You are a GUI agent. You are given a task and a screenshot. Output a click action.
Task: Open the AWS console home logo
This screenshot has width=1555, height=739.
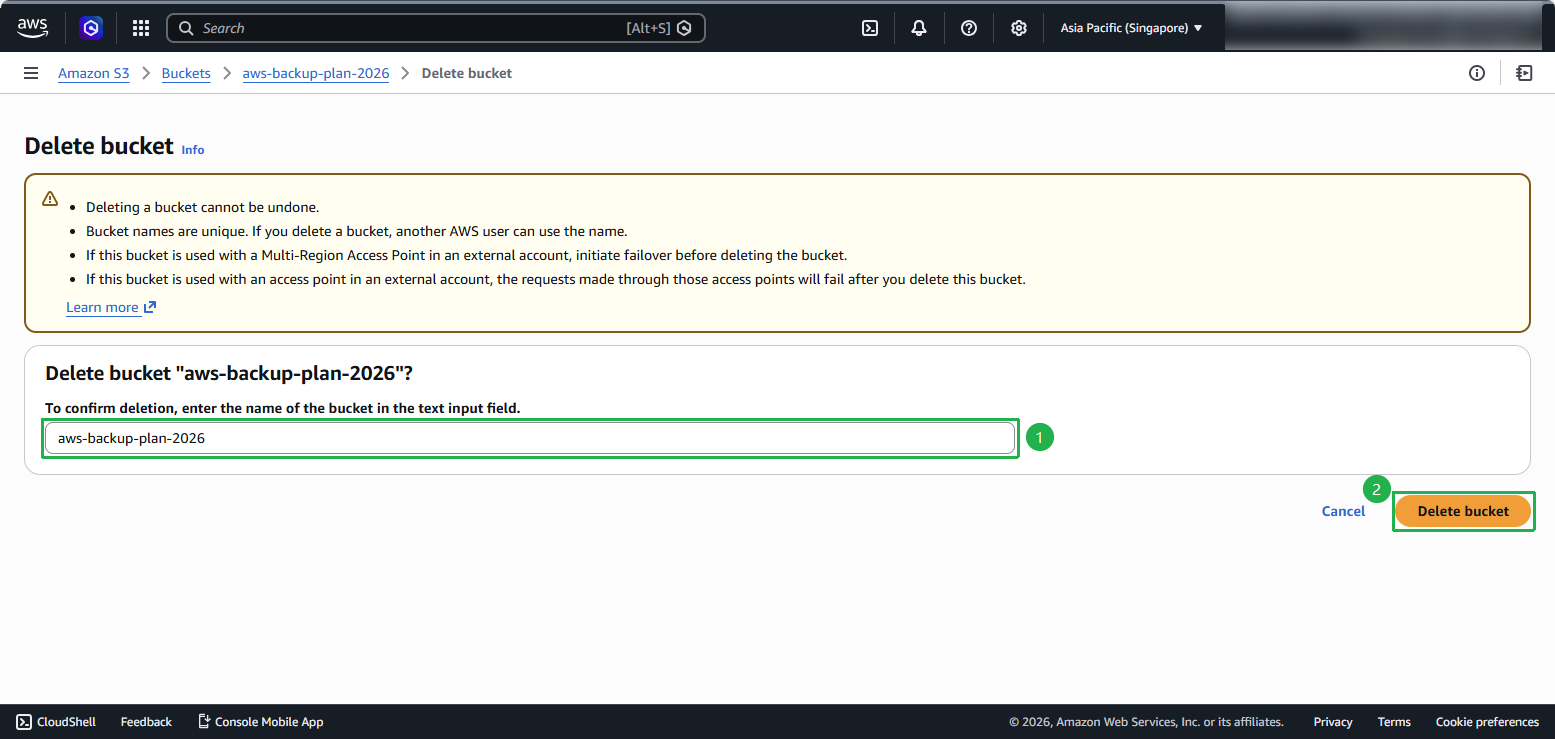tap(32, 28)
